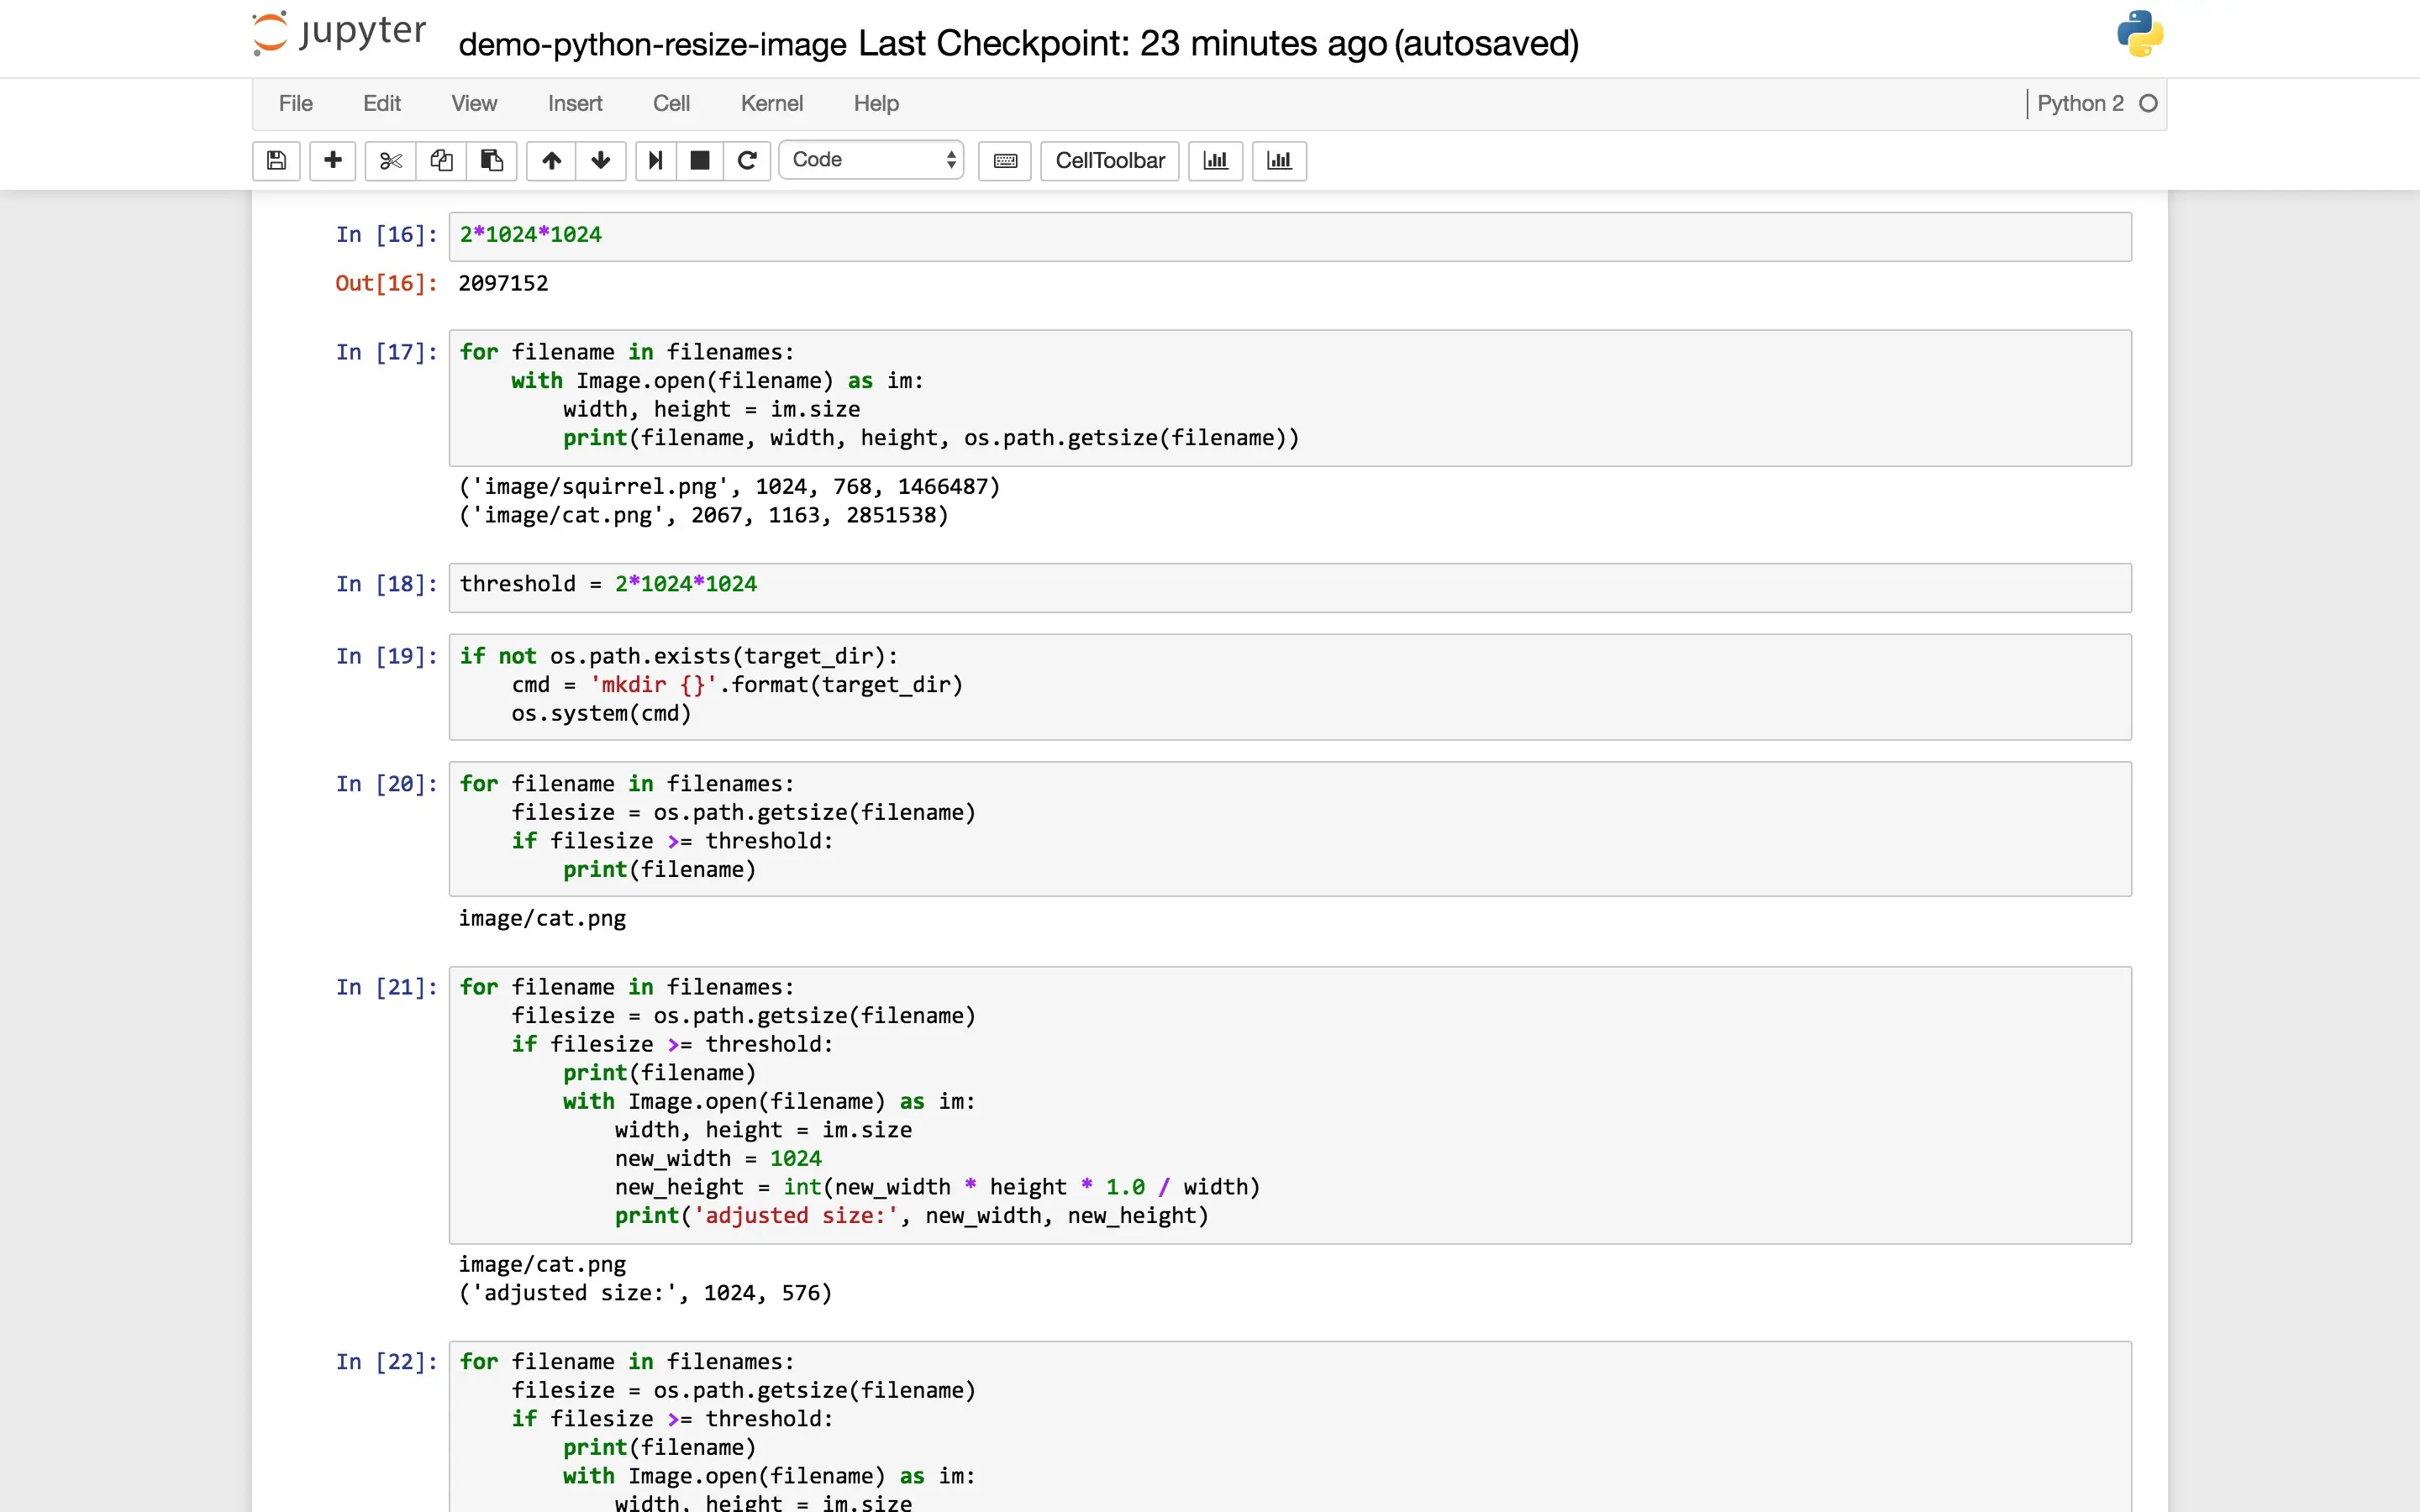Cut selected cells with scissors icon

pos(391,160)
